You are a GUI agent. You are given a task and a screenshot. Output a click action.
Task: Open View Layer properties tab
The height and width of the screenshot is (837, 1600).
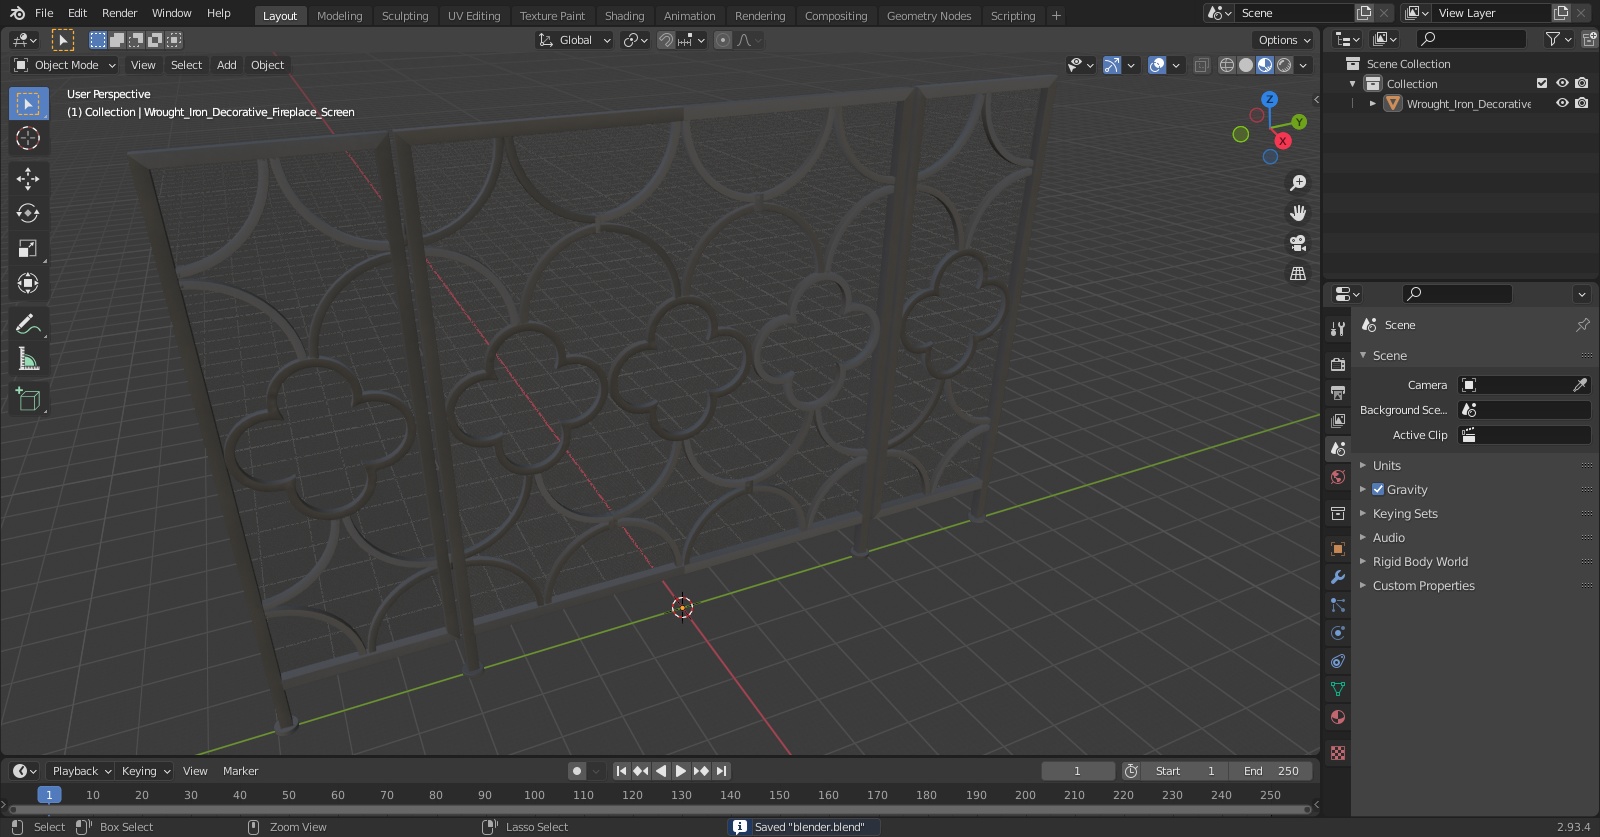1337,421
